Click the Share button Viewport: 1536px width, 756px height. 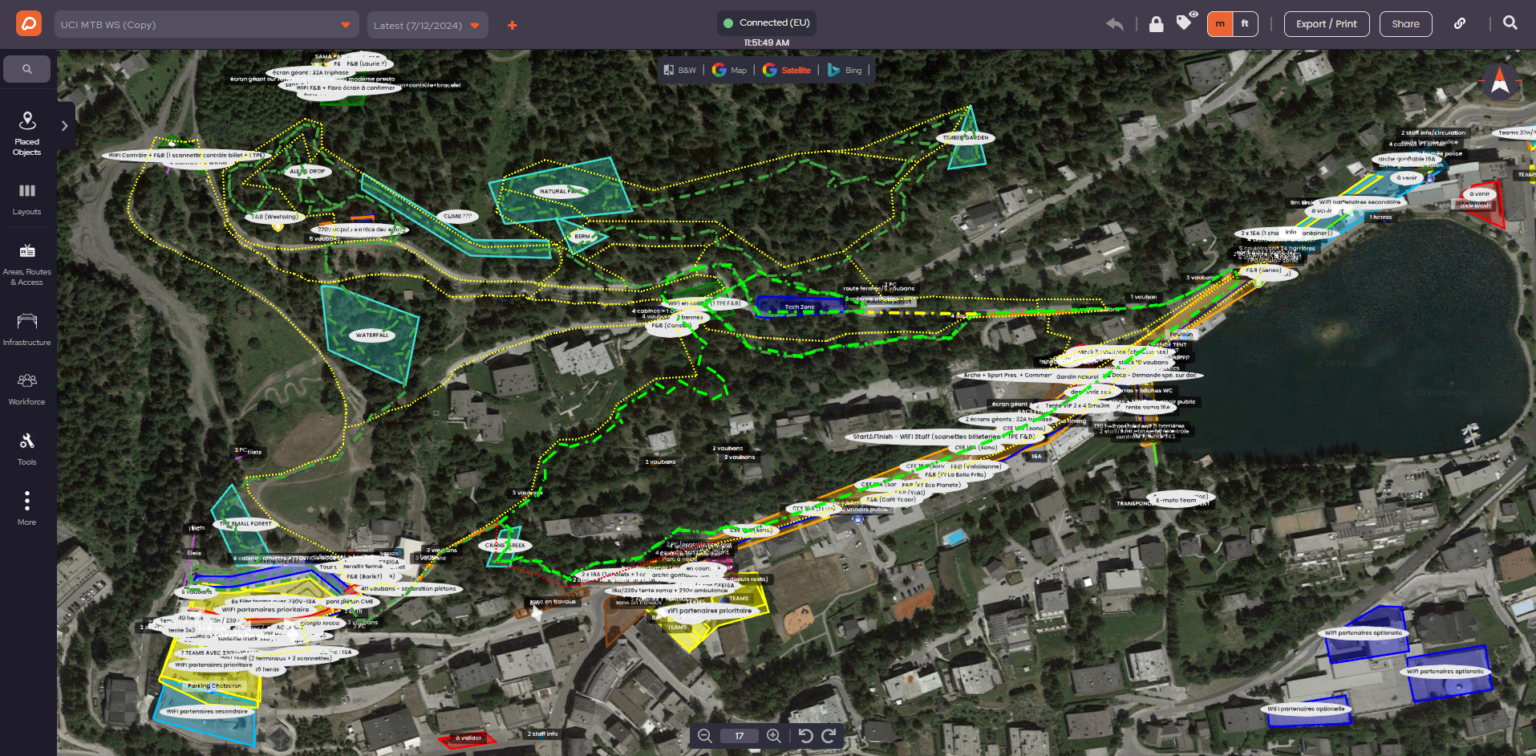coord(1405,24)
